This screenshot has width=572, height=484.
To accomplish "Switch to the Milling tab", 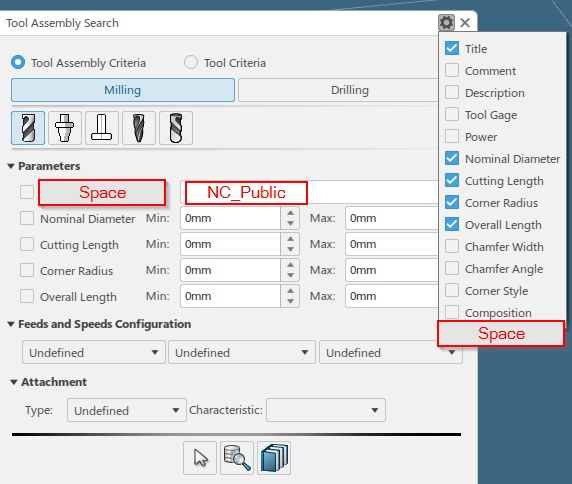I will (123, 90).
